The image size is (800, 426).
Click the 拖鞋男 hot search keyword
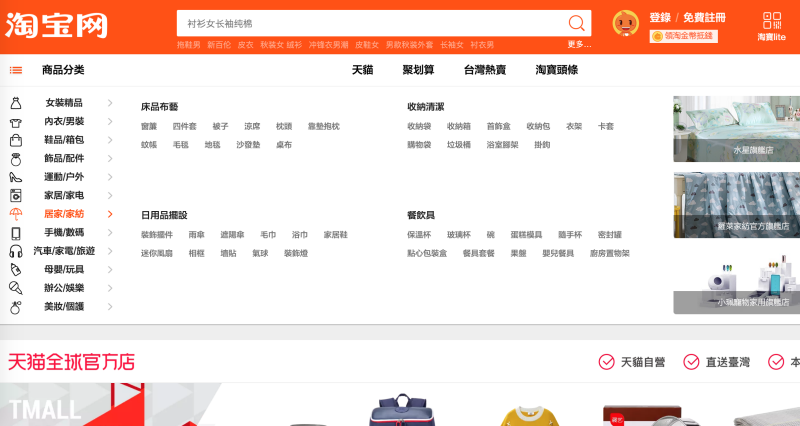point(189,45)
